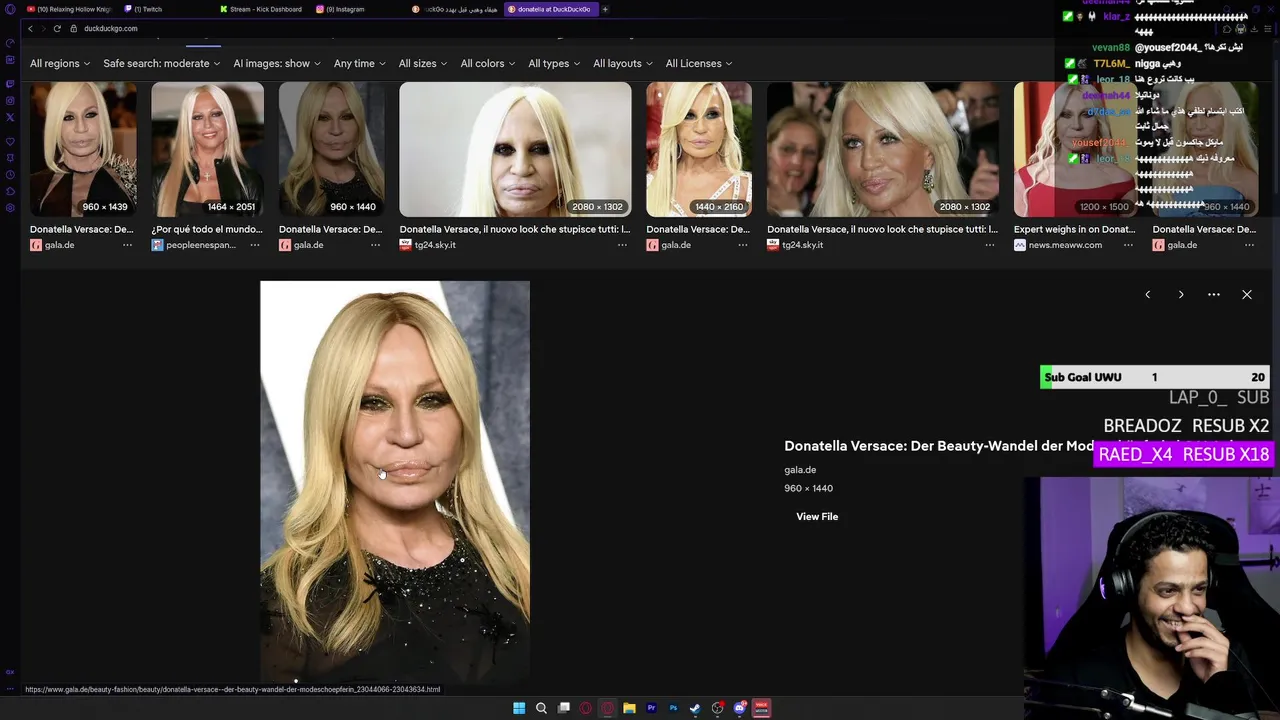Open options for peopleenespan result
Viewport: 1280px width, 720px height.
255,245
